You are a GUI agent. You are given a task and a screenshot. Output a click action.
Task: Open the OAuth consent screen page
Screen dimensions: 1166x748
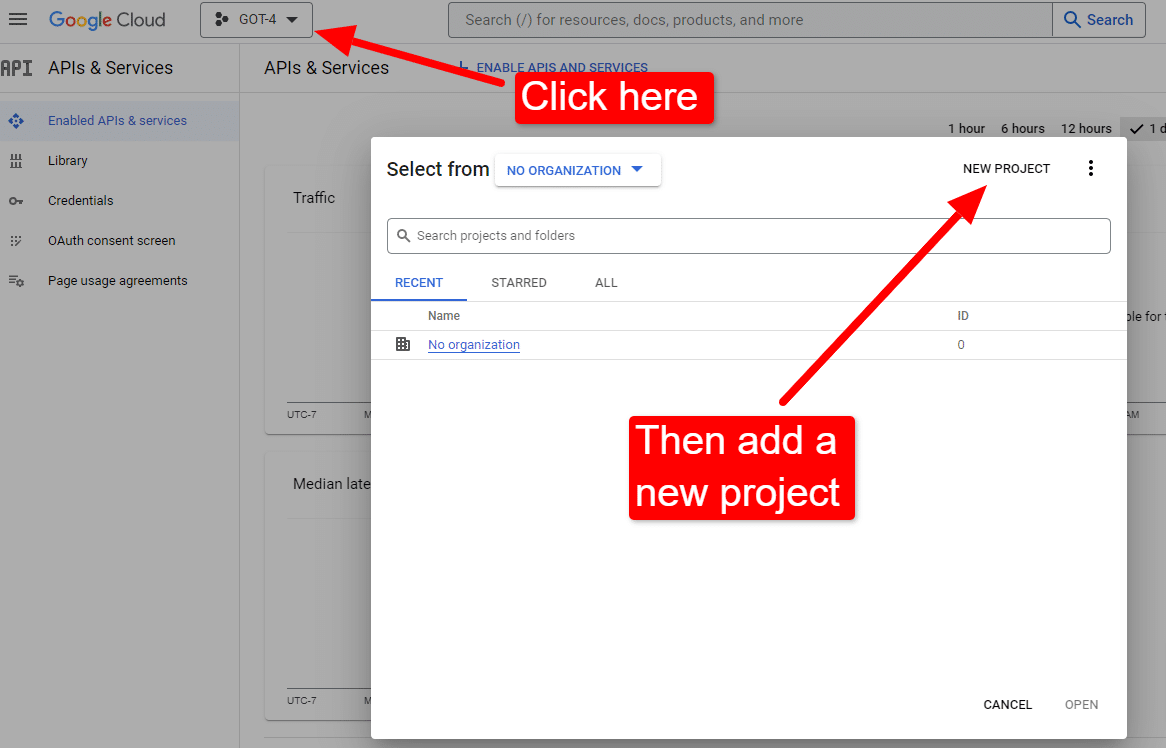[111, 240]
